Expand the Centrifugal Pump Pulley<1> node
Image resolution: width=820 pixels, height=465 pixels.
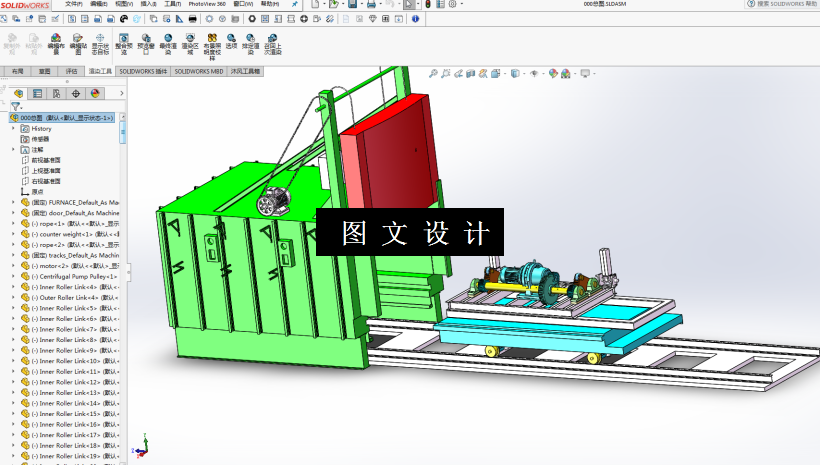14,276
